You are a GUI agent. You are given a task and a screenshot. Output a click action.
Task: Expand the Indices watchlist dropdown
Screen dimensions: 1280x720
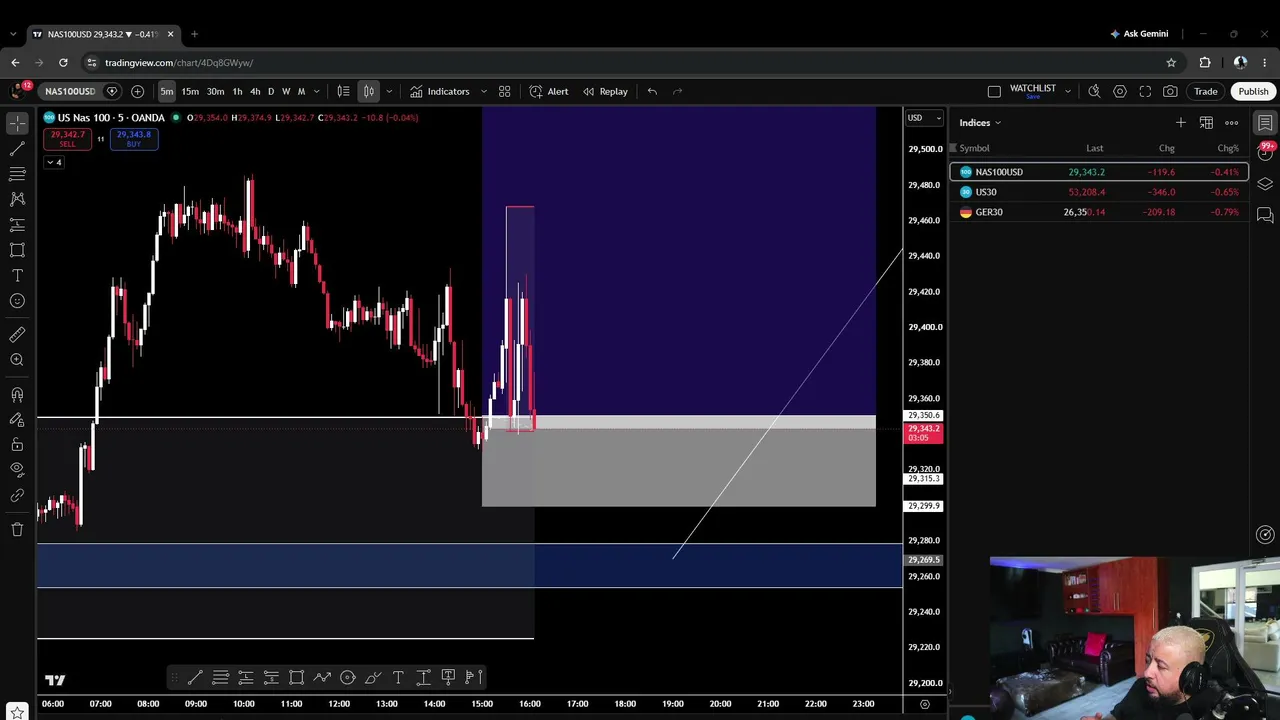(980, 123)
